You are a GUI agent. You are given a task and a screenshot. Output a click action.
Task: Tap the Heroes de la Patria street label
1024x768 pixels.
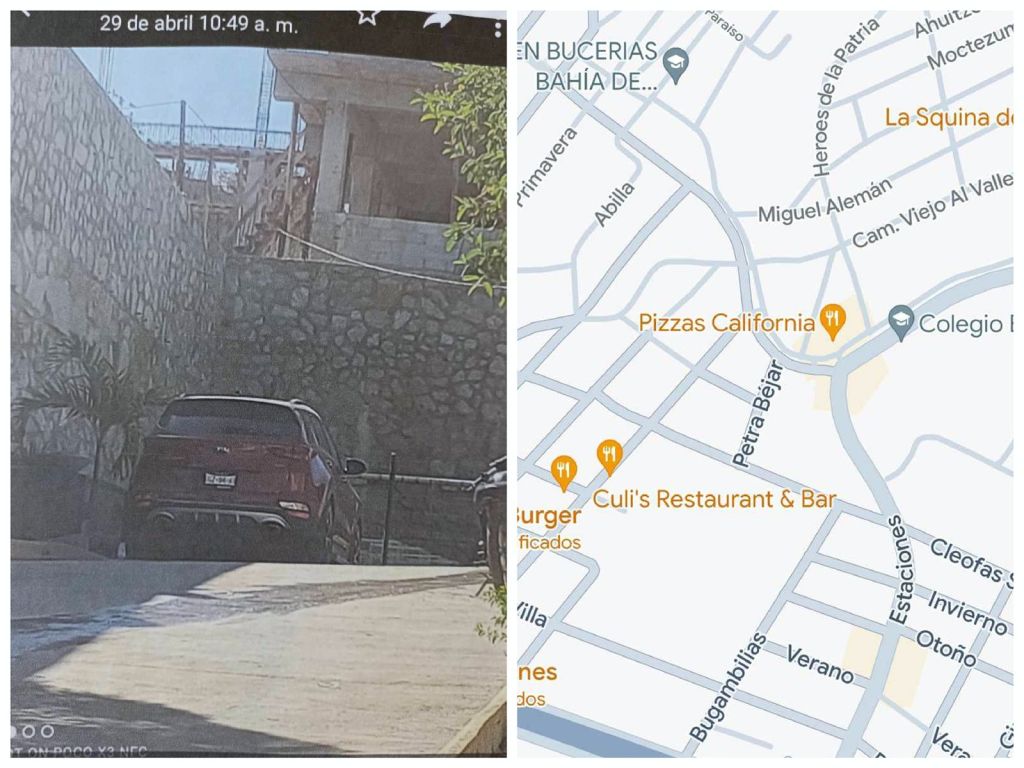[846, 97]
